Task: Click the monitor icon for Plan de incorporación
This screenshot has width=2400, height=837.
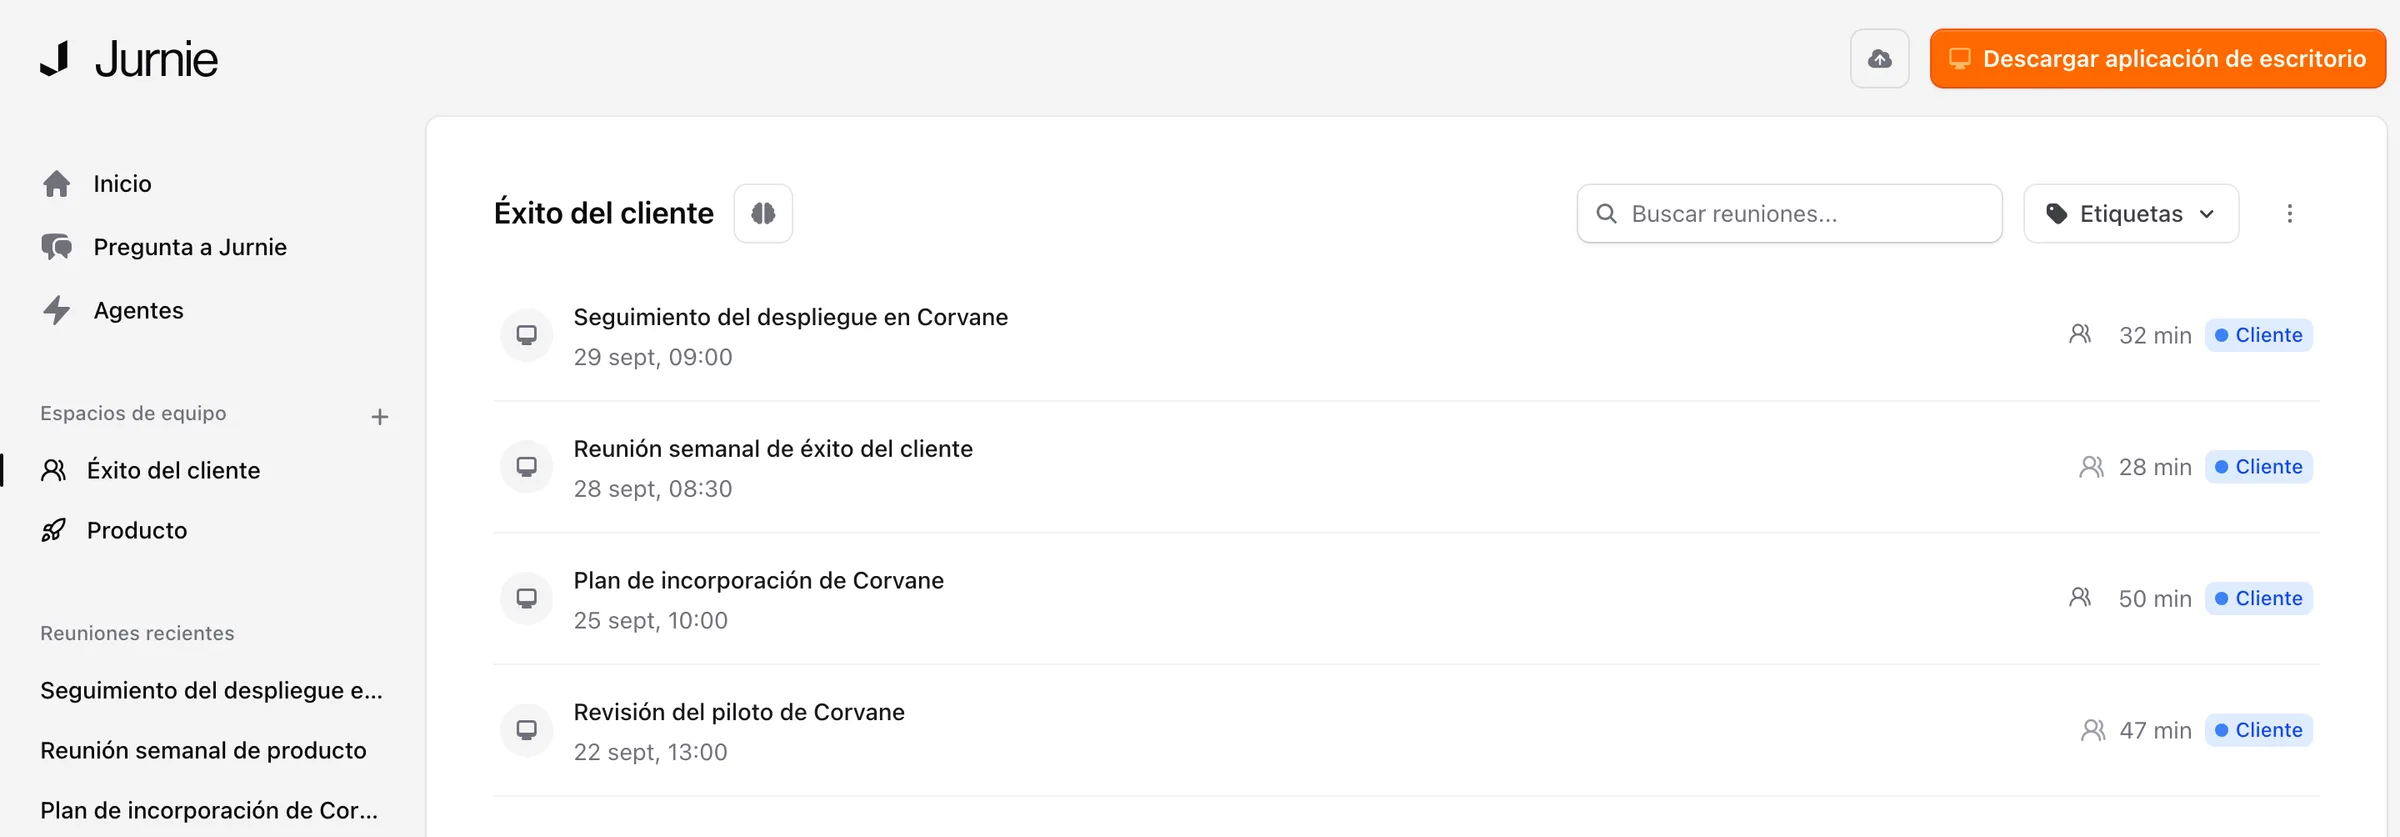Action: (526, 599)
